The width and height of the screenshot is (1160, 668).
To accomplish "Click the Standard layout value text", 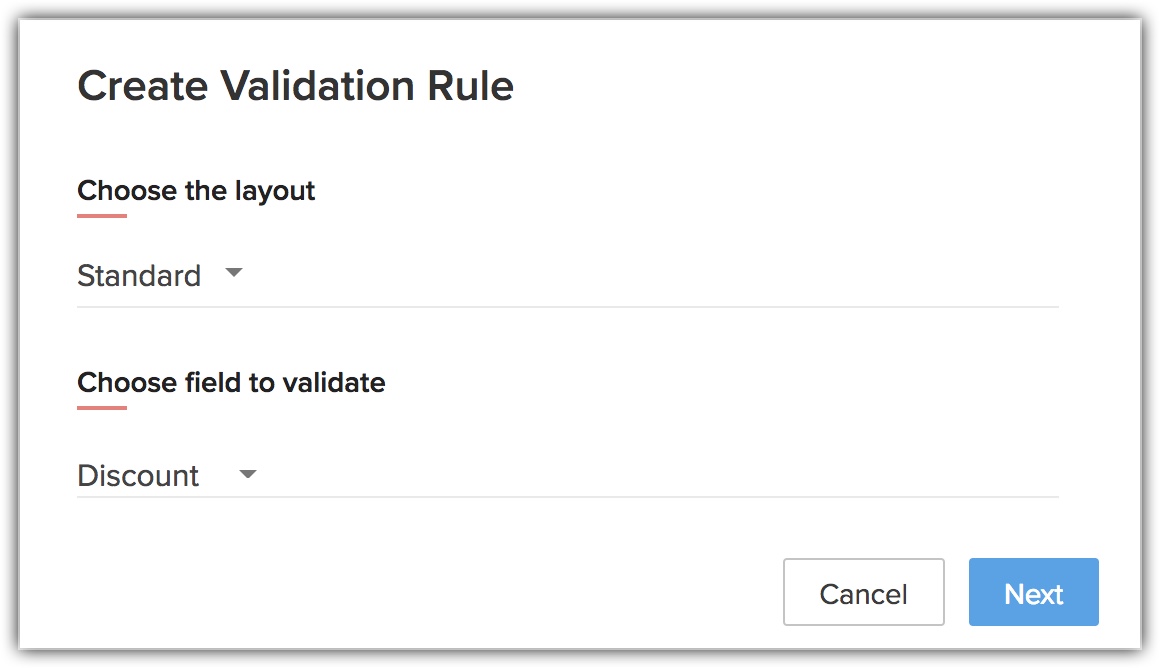I will tap(140, 275).
